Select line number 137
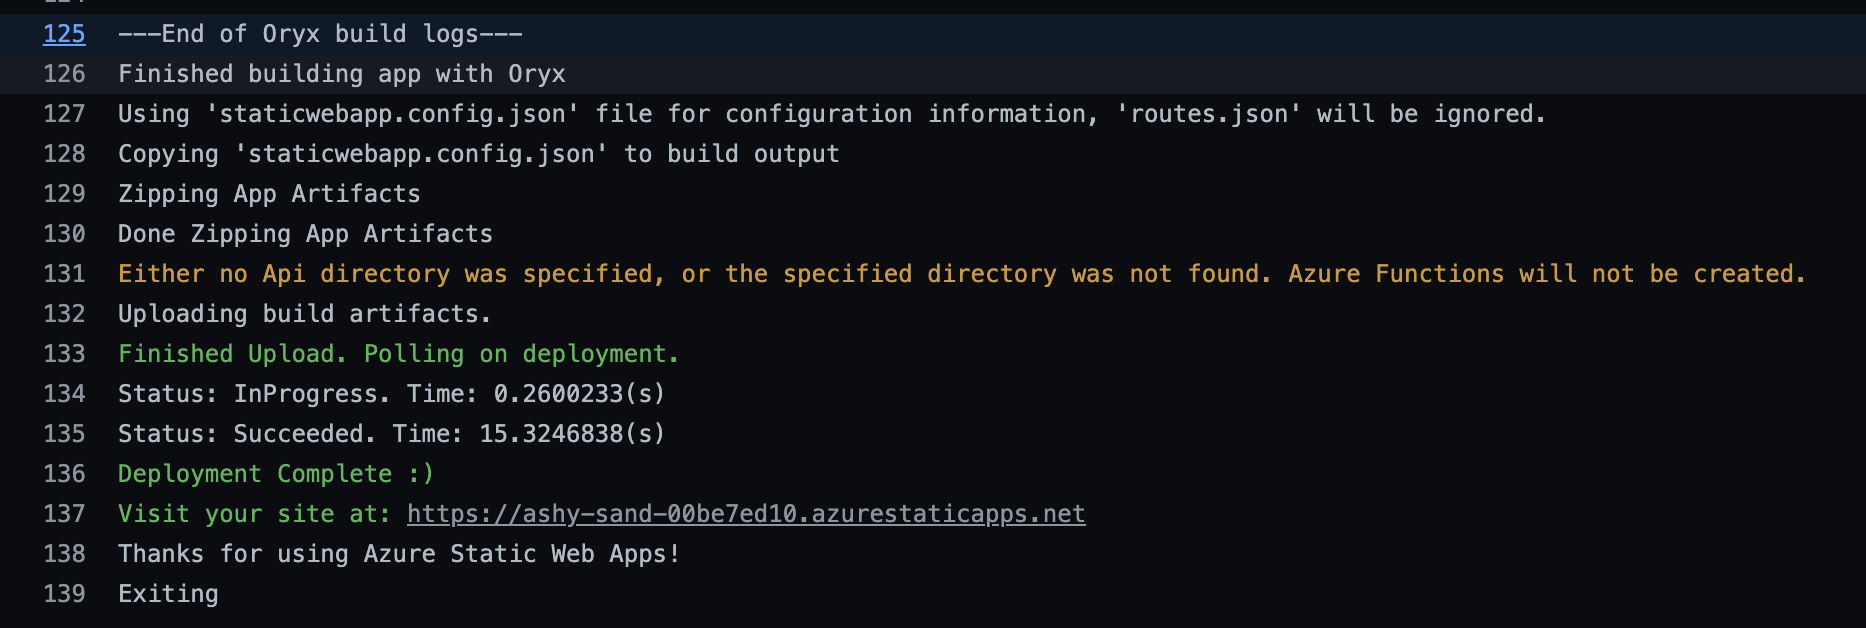 [x=64, y=514]
